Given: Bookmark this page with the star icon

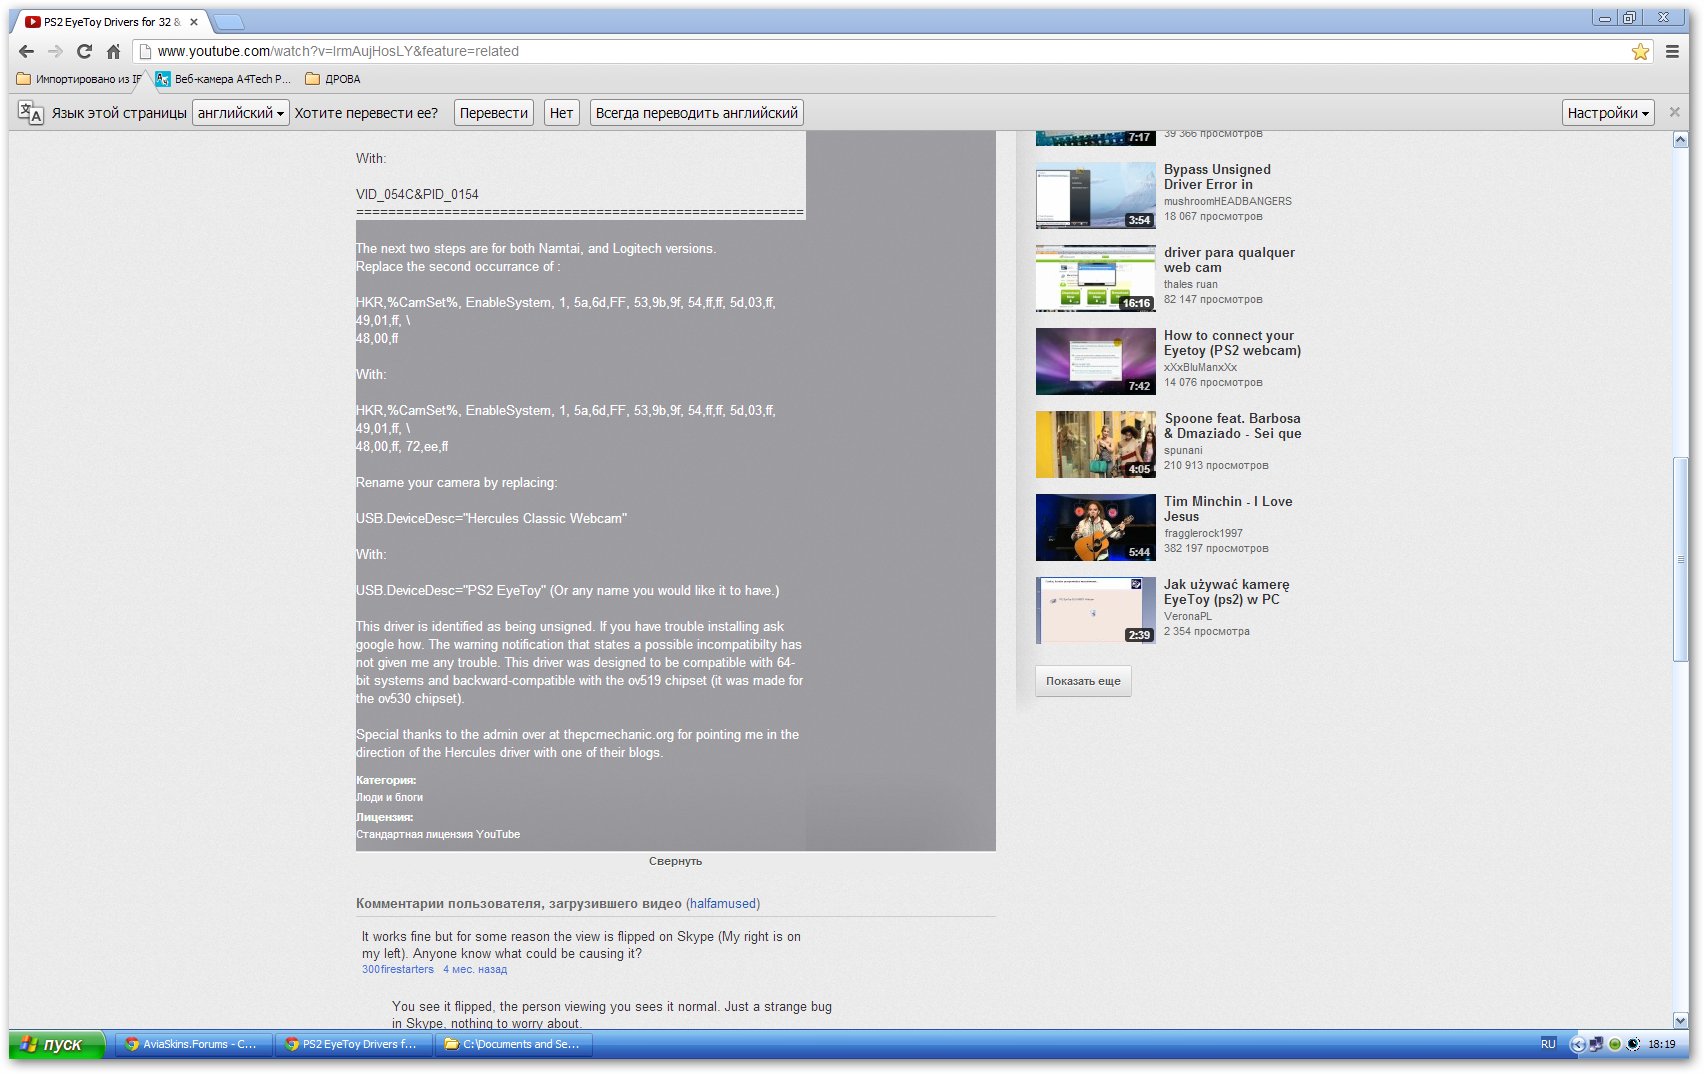Looking at the screenshot, I should click(x=1640, y=51).
